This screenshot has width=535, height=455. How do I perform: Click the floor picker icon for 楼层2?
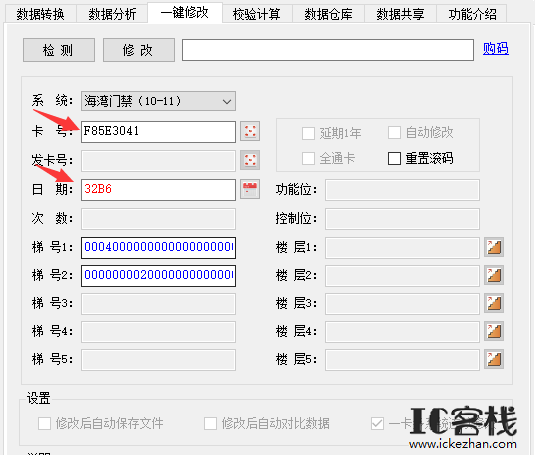[x=494, y=275]
